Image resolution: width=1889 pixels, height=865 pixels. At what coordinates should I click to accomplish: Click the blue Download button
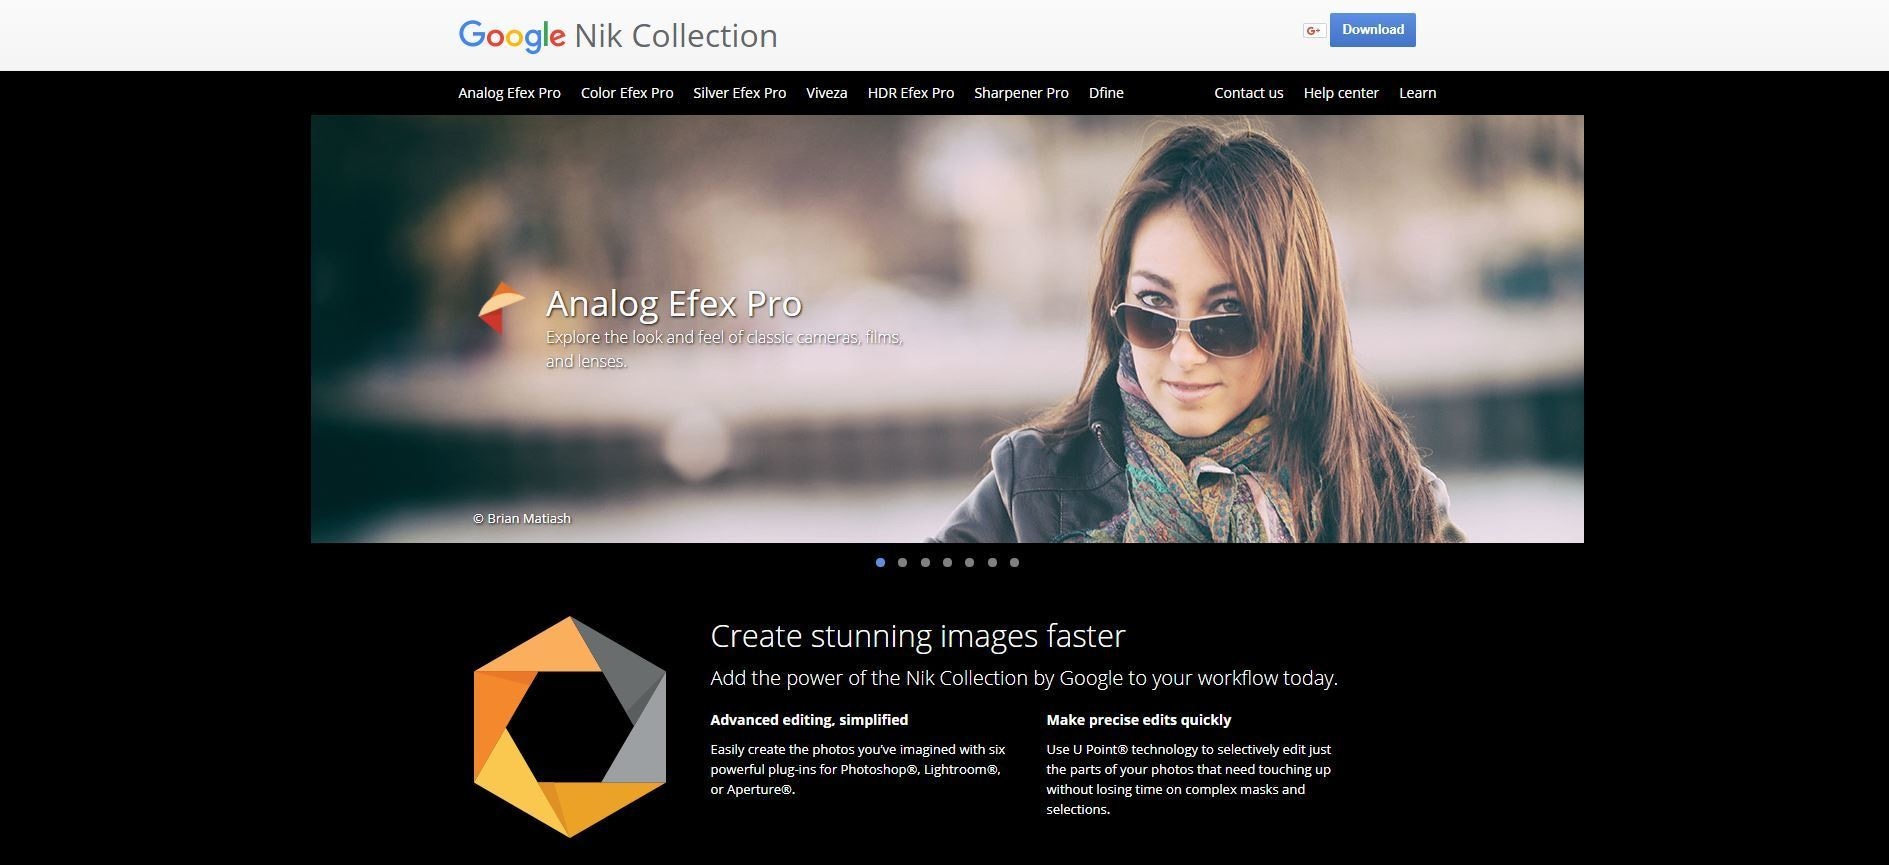click(x=1372, y=30)
